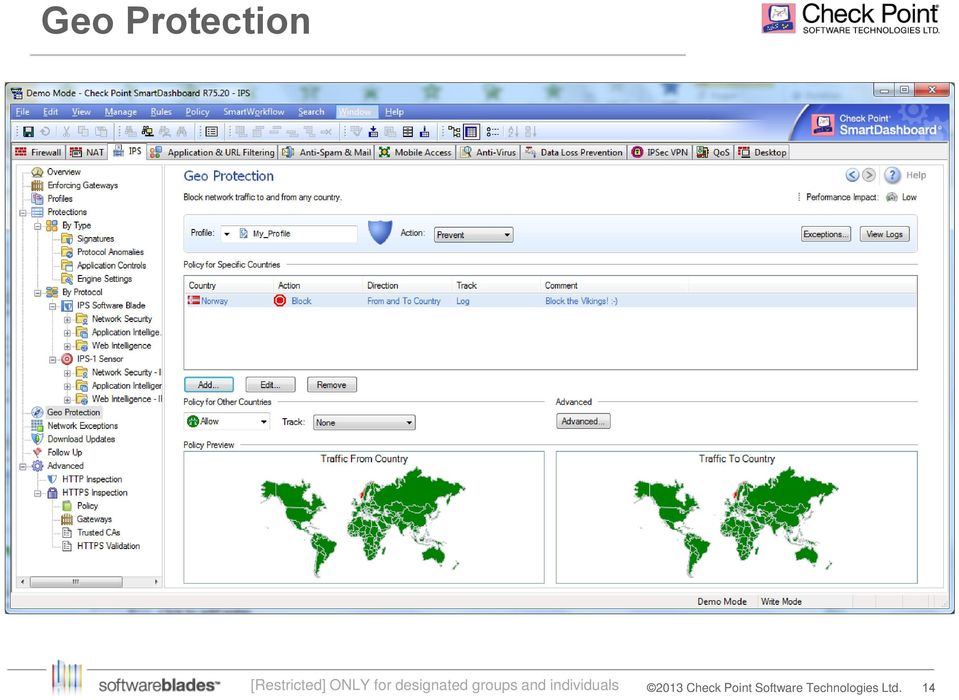Collapse the IPS-1 Sensor node
The width and height of the screenshot is (959, 700).
click(x=53, y=359)
